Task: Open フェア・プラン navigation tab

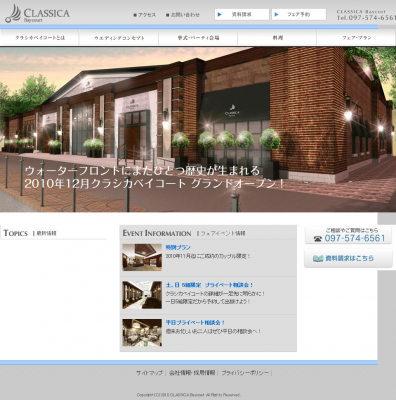Action: 356,38
